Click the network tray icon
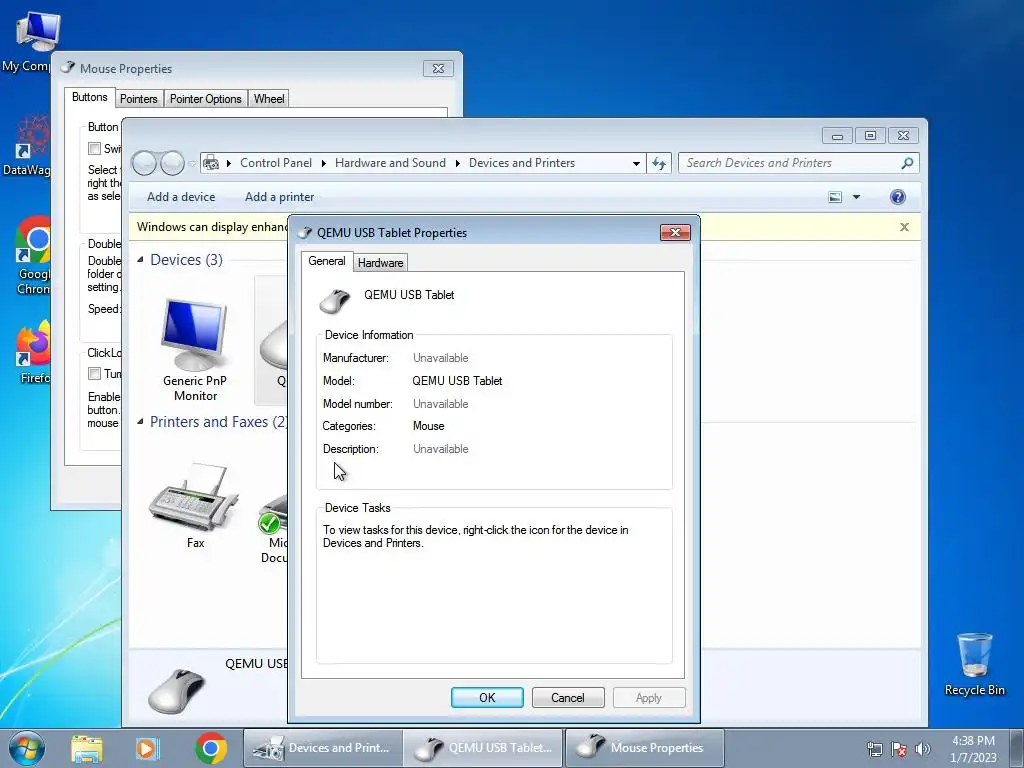Image resolution: width=1024 pixels, height=768 pixels. (x=874, y=749)
